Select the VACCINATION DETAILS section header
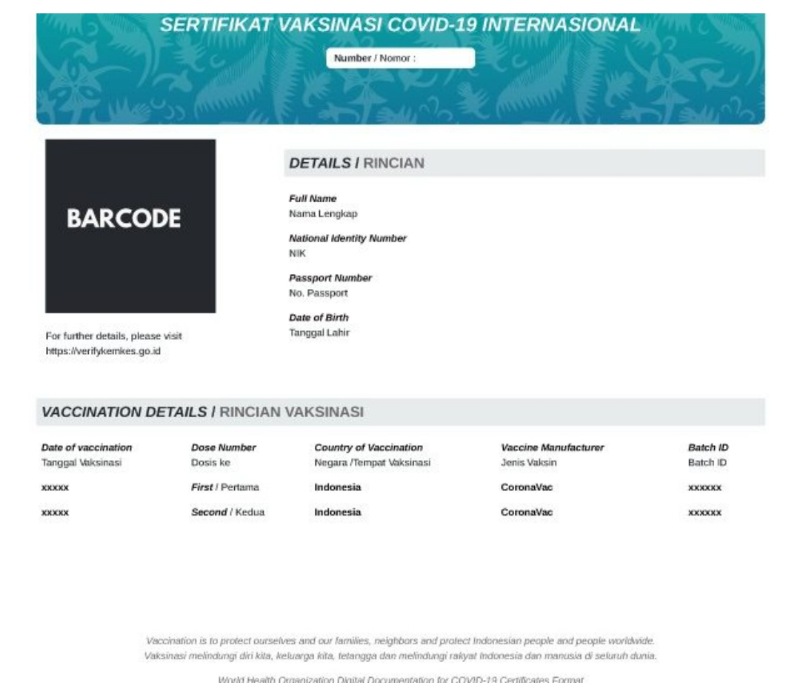800x694 pixels. click(401, 412)
